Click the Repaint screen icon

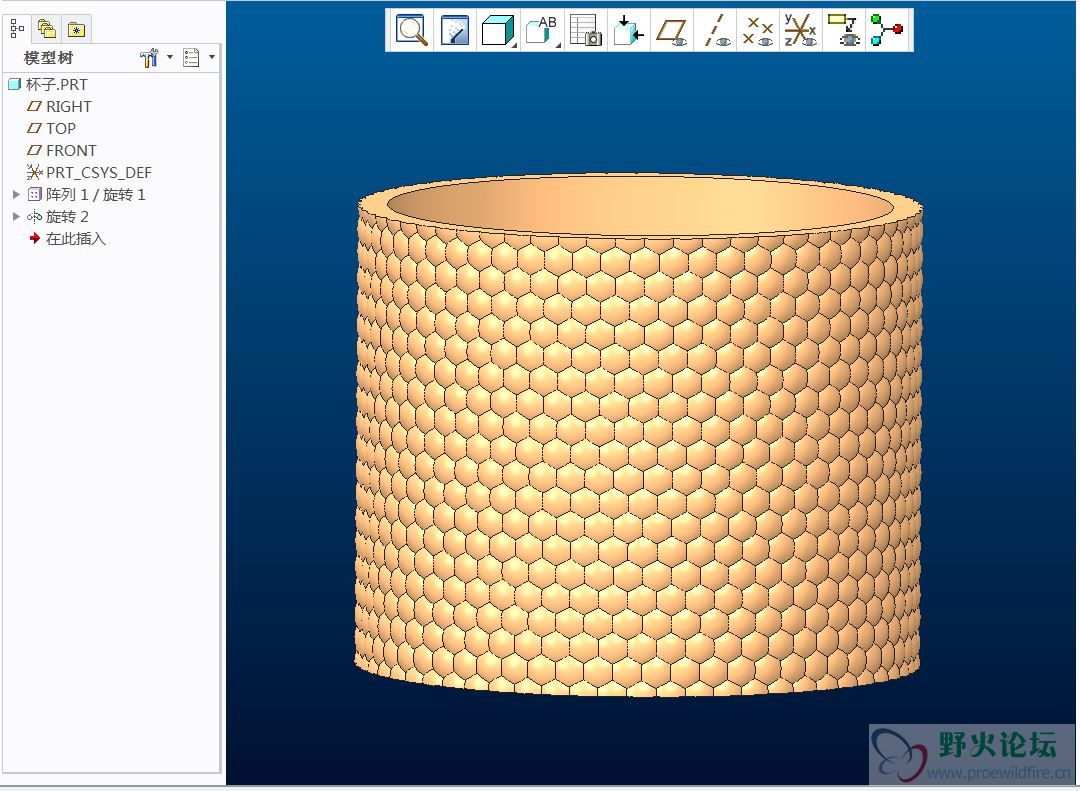(x=455, y=30)
